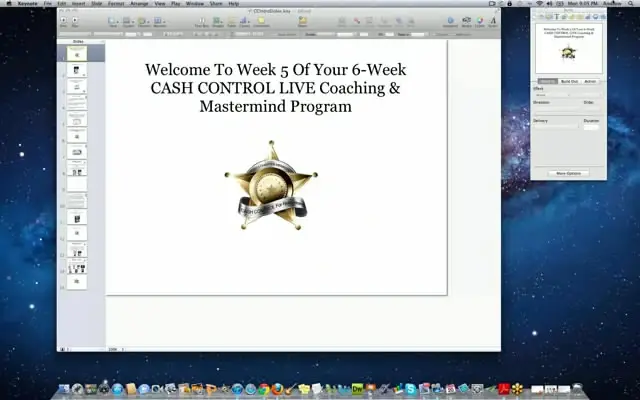Open Skype from the Dock
640x400 pixels.
pos(411,389)
